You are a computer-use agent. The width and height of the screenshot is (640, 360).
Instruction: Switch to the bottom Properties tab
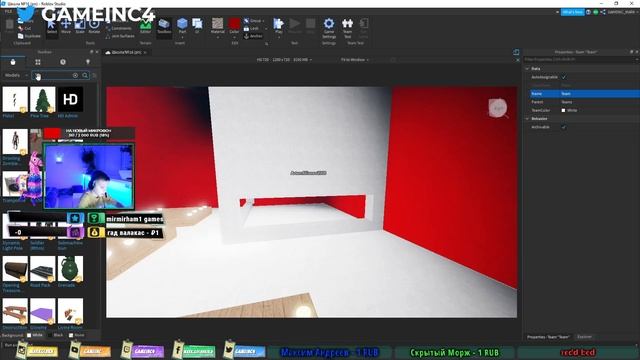click(548, 337)
